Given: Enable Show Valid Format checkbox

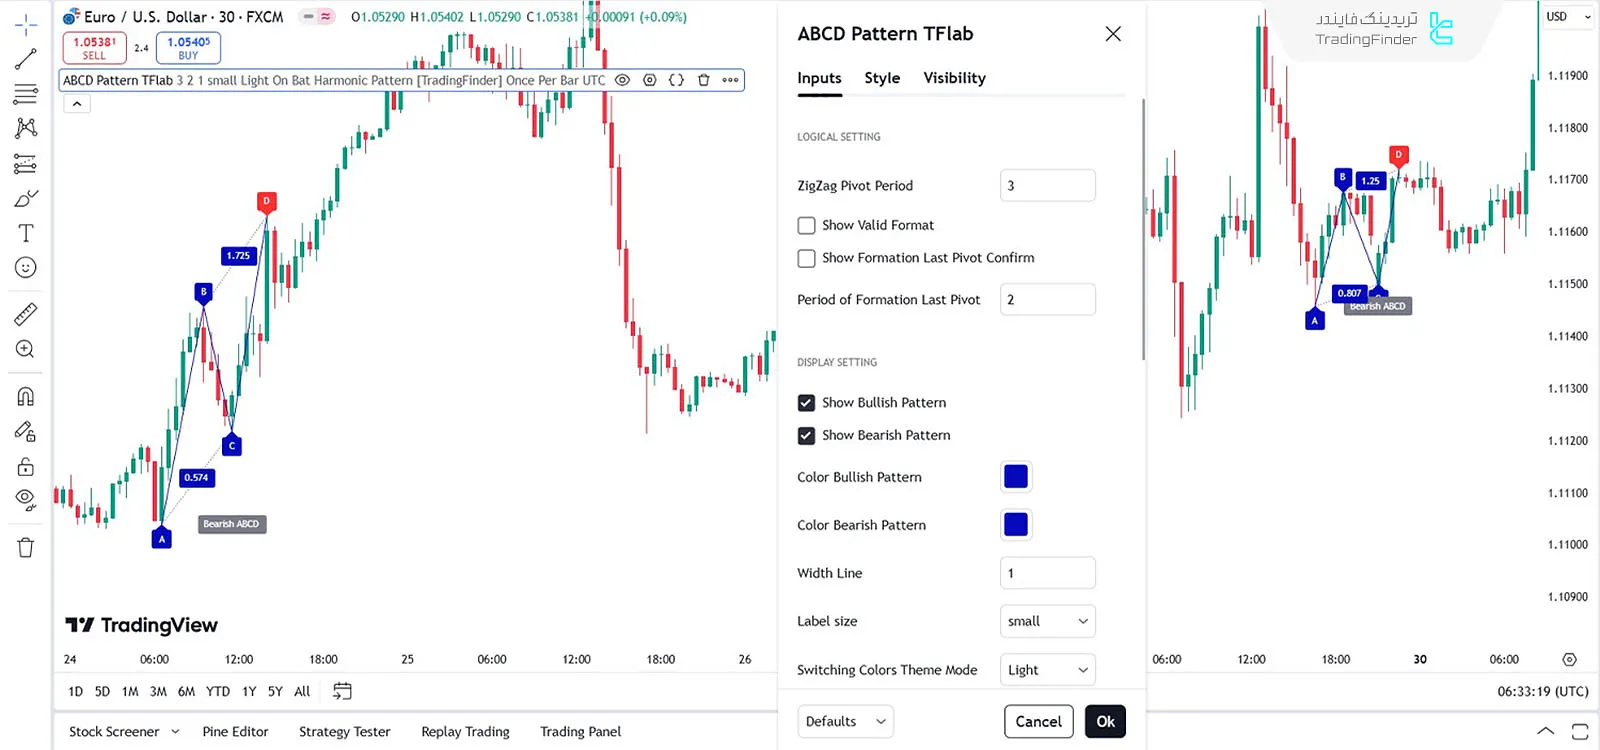Looking at the screenshot, I should pos(807,226).
